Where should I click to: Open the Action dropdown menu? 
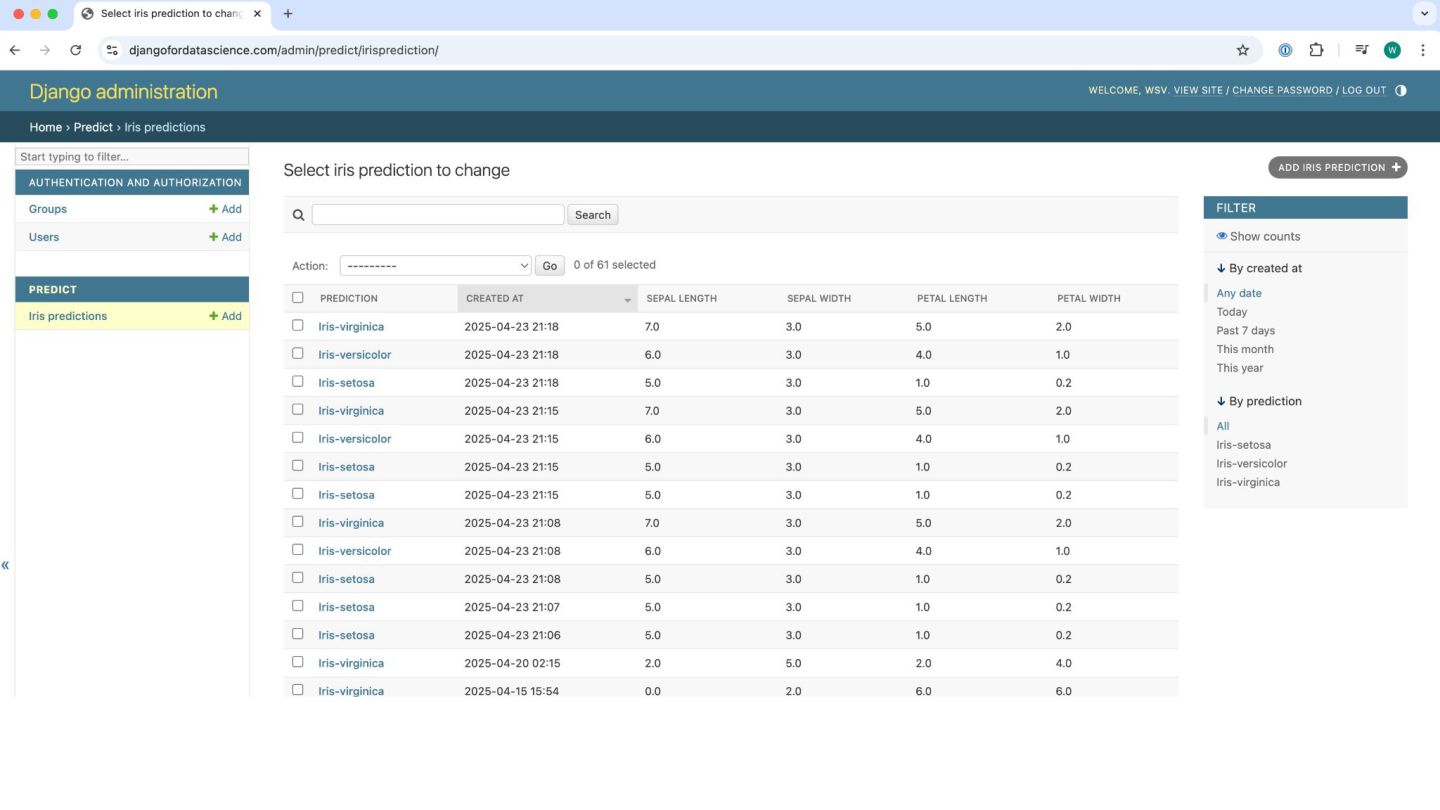click(435, 266)
